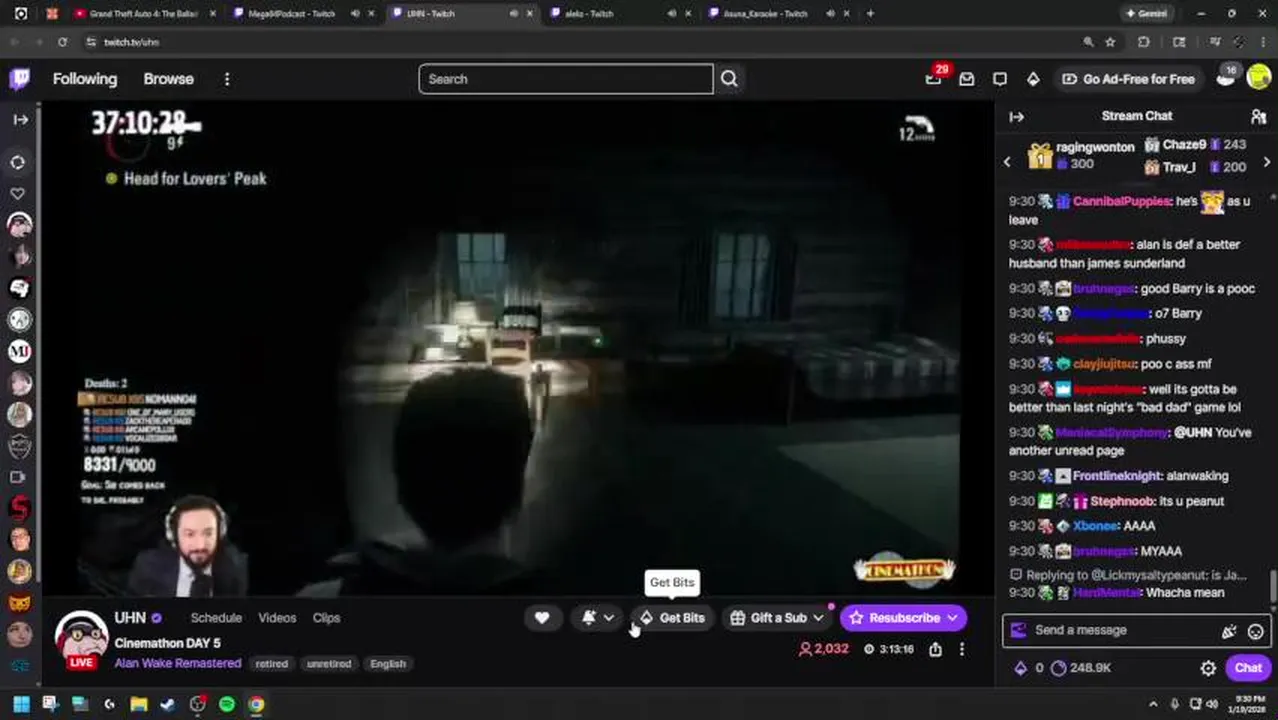
Task: Open the Resubscribe dropdown arrow
Action: pos(953,618)
